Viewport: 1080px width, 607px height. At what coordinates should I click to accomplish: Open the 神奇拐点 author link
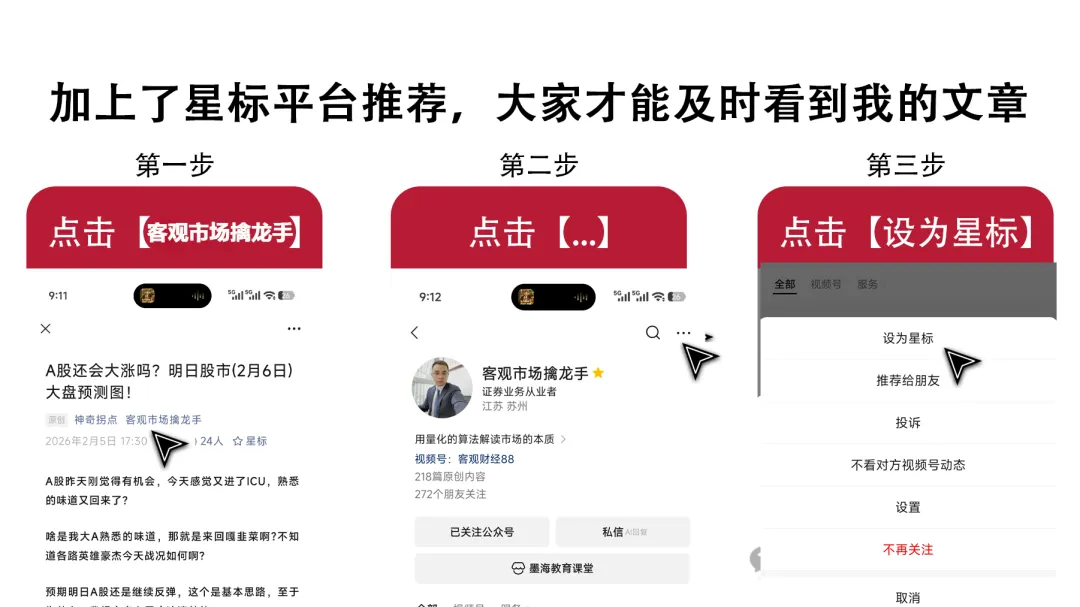click(96, 420)
